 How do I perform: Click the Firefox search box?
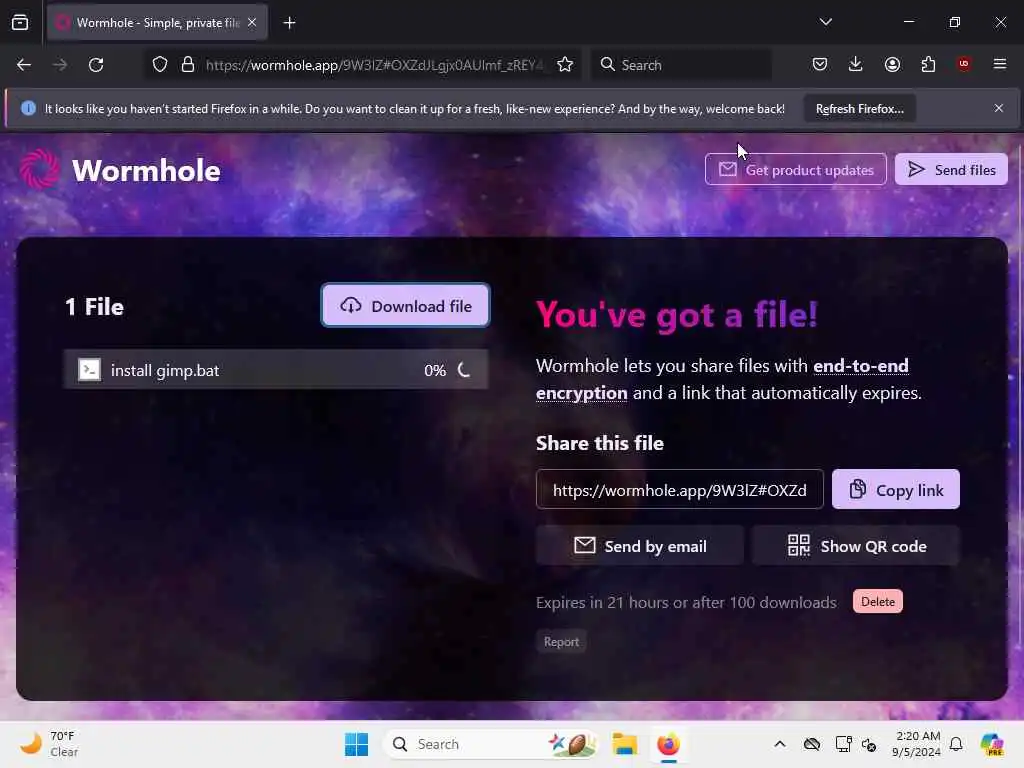pos(681,65)
